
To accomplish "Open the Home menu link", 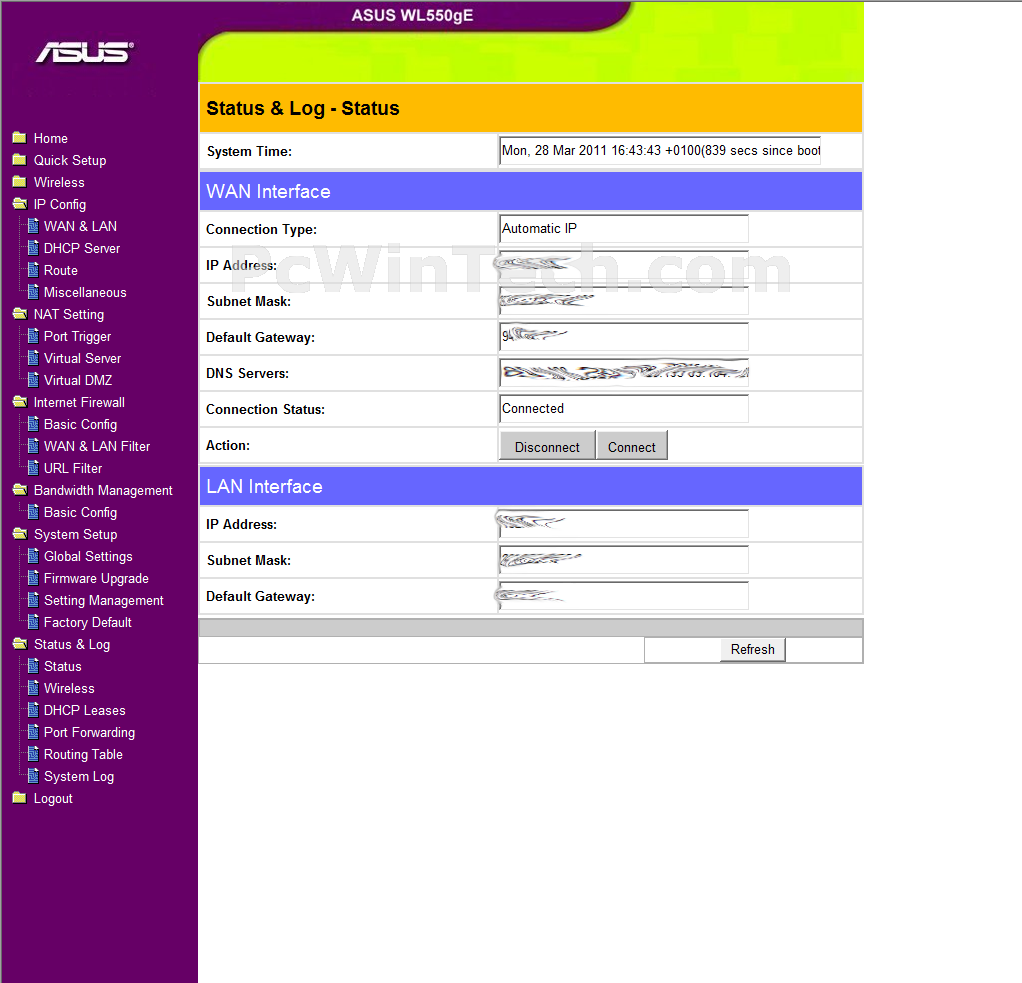I will click(x=51, y=138).
